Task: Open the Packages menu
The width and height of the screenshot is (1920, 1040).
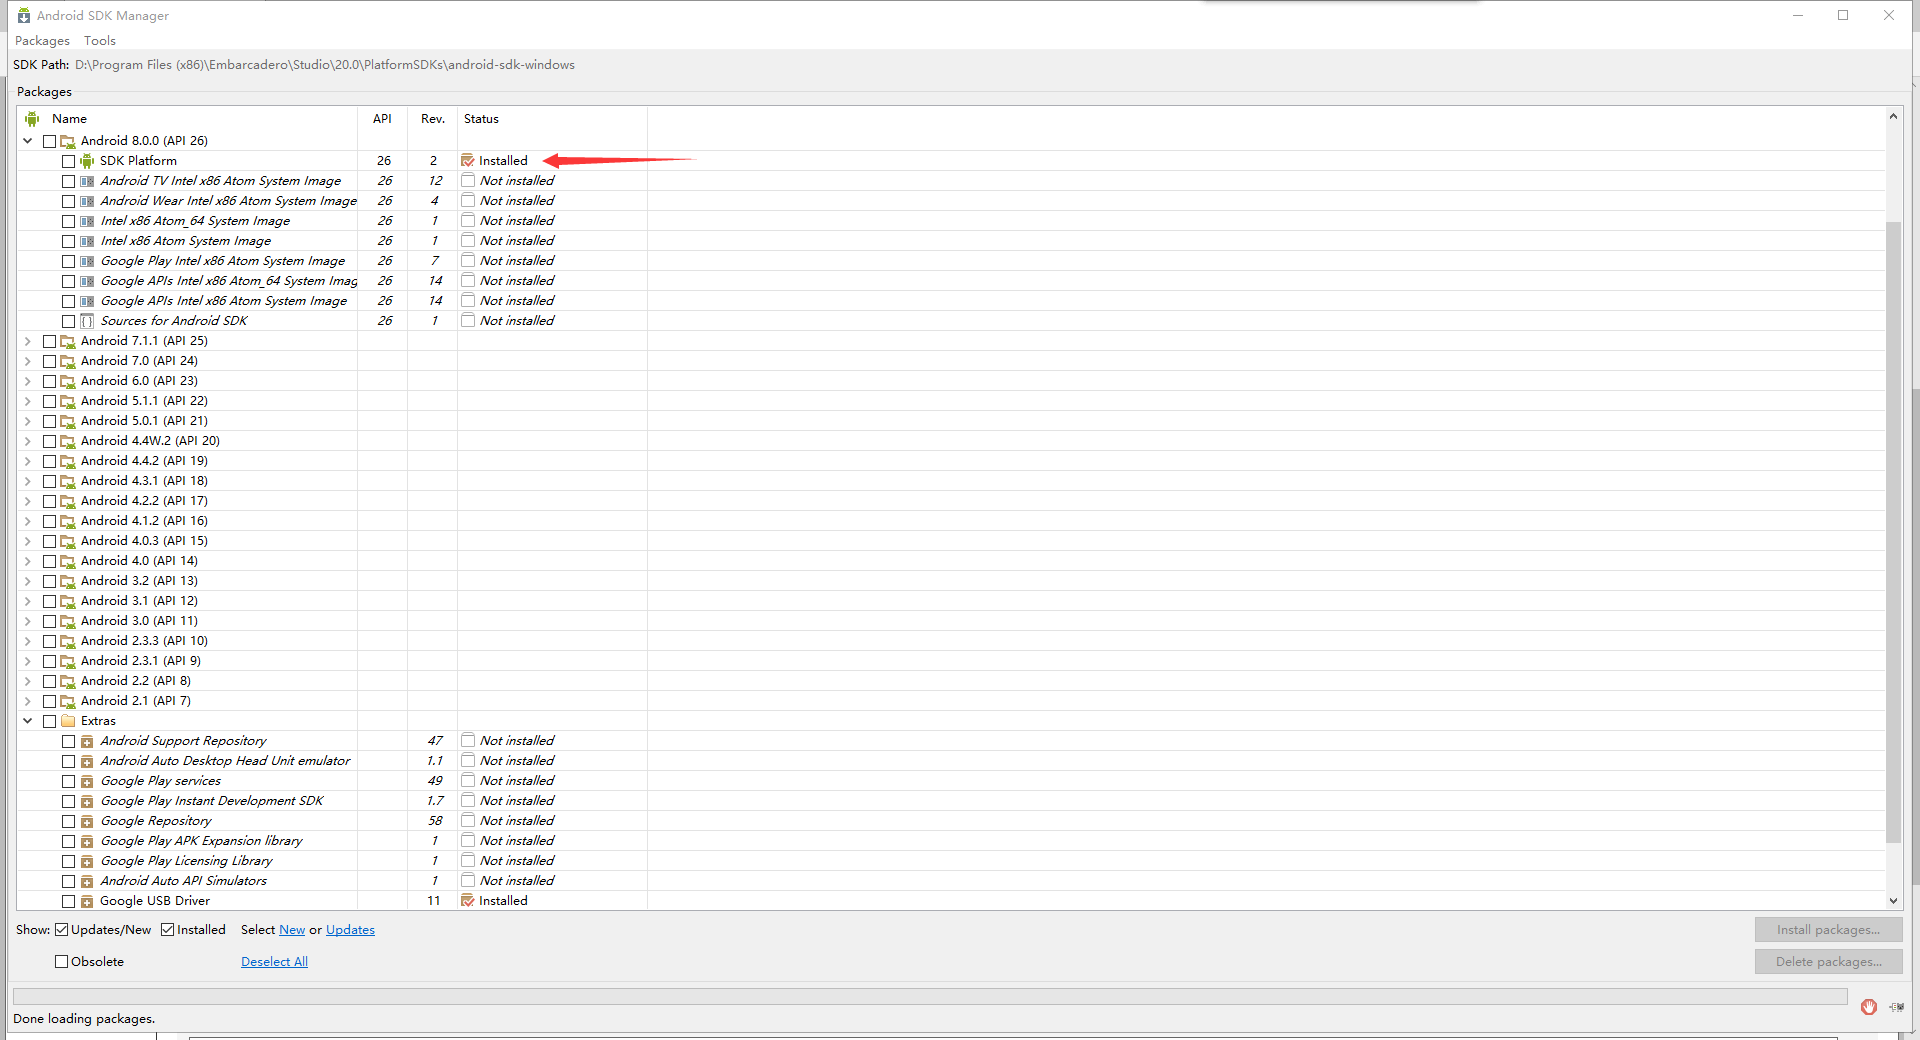Action: tap(42, 41)
